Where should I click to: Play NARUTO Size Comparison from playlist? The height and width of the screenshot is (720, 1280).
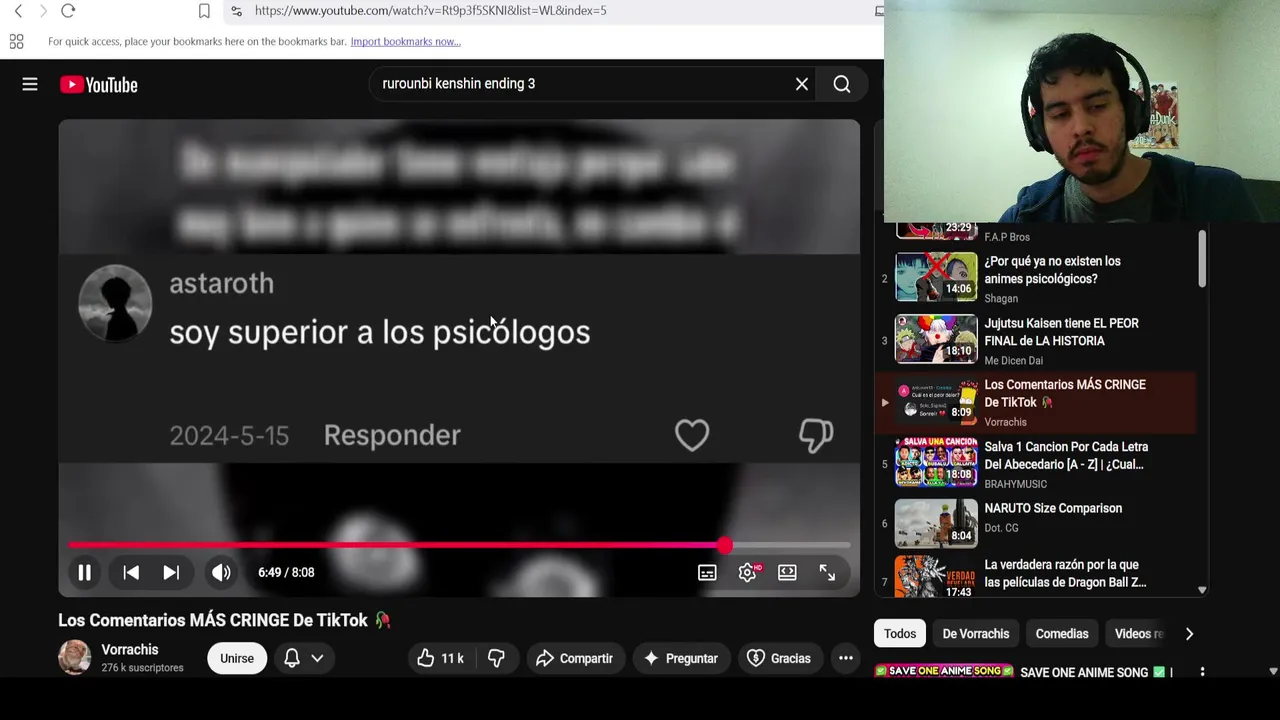(1035, 523)
